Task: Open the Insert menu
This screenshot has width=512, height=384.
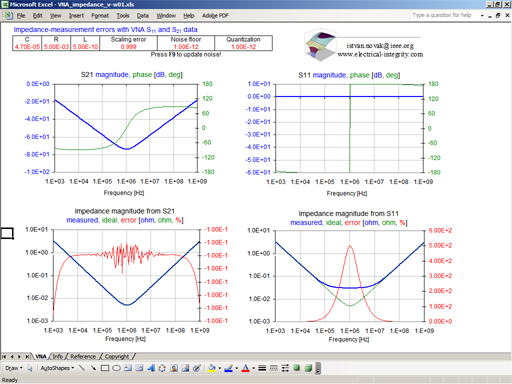Action: [76, 15]
